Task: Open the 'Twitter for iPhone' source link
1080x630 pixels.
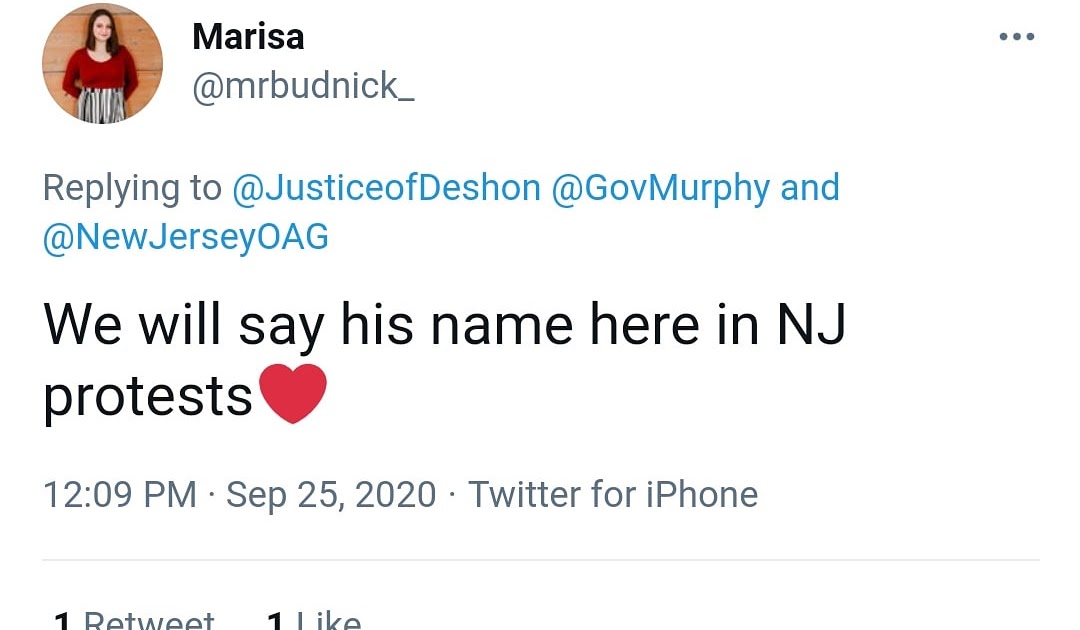Action: click(613, 494)
